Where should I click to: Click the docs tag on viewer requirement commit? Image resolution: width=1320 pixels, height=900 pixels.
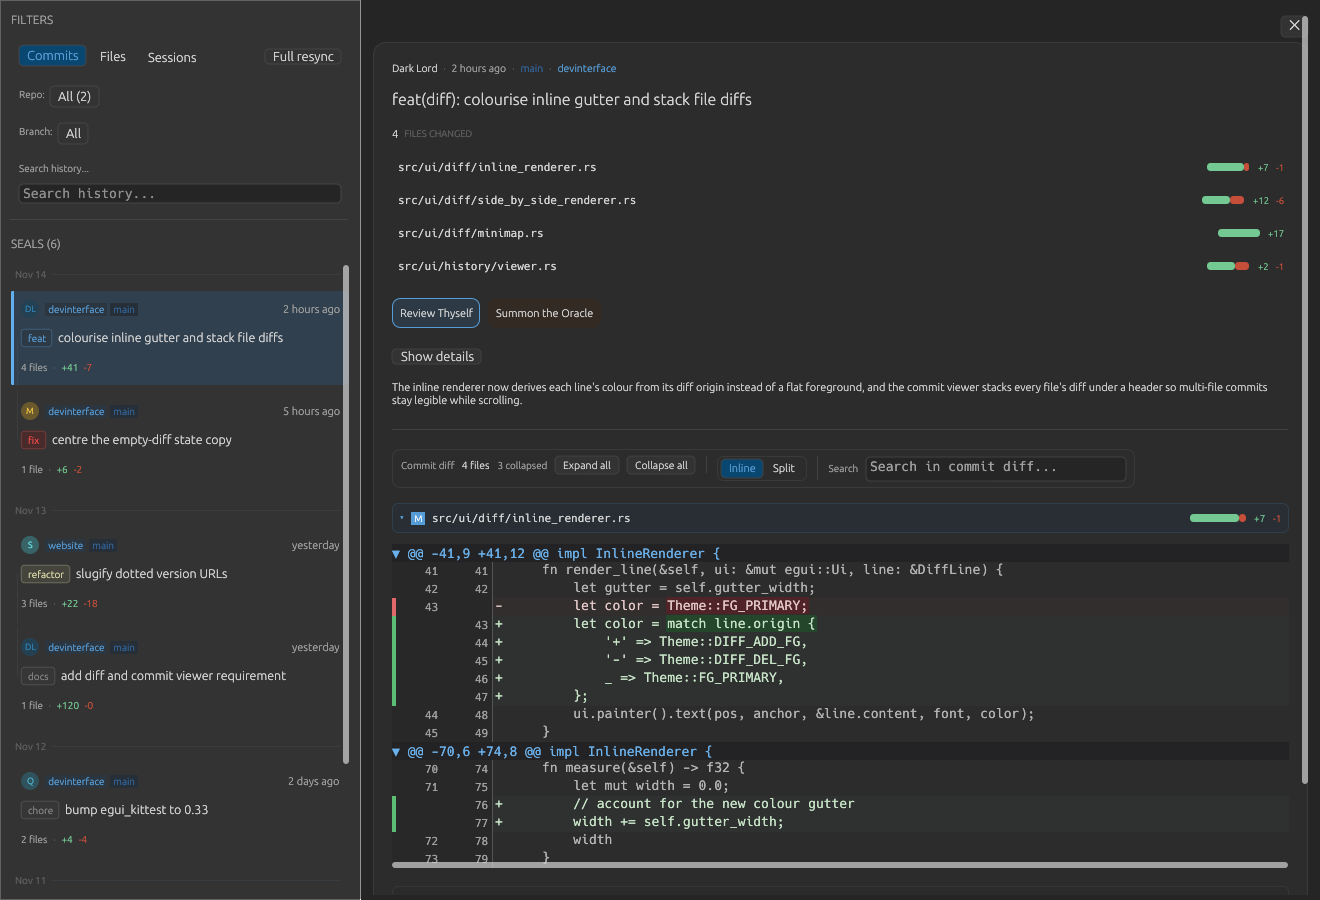(x=38, y=676)
